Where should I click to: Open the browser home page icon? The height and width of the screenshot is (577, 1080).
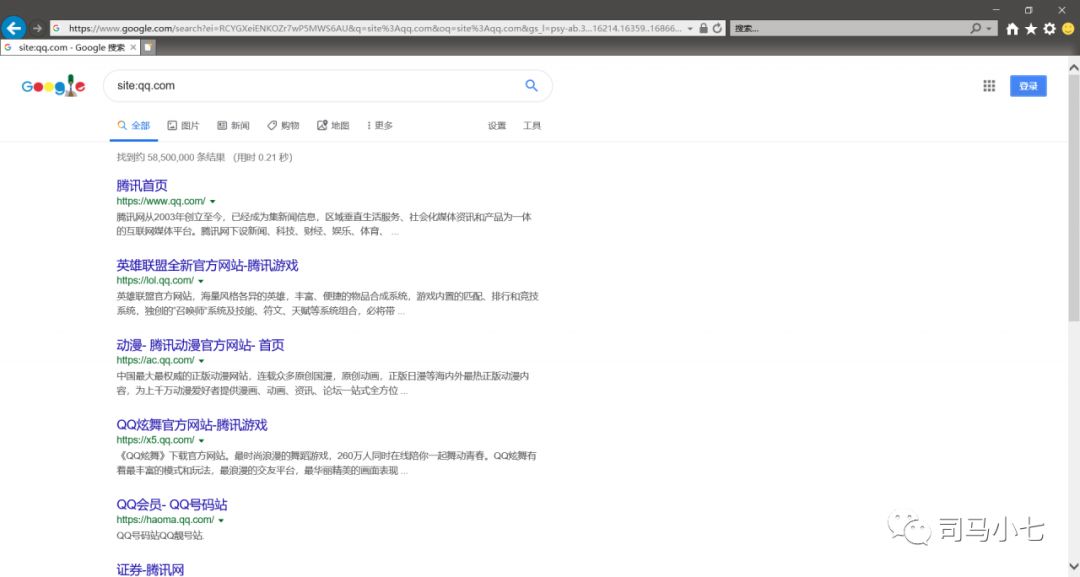(1012, 29)
